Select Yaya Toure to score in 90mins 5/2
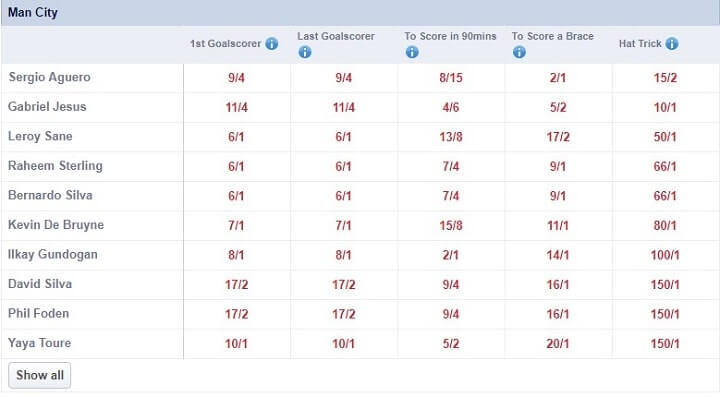Viewport: 720px width, 397px height. tap(450, 344)
